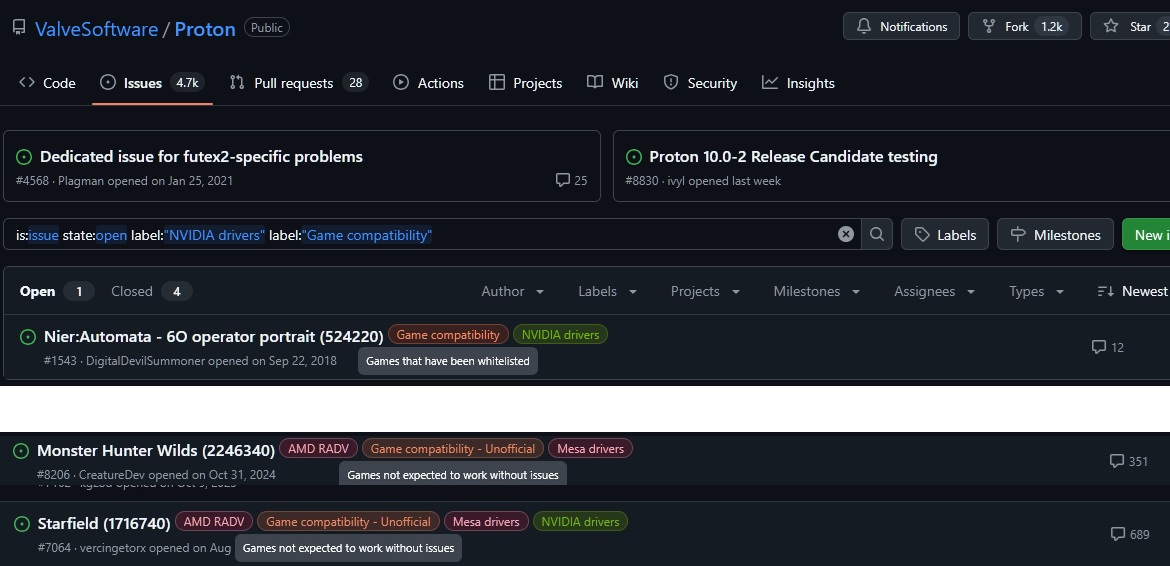Click the AMD RADV label on Starfield
Image resolution: width=1170 pixels, height=566 pixels.
tap(214, 521)
